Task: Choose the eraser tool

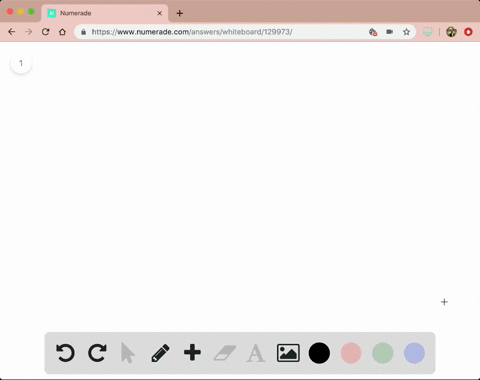Action: coord(224,353)
